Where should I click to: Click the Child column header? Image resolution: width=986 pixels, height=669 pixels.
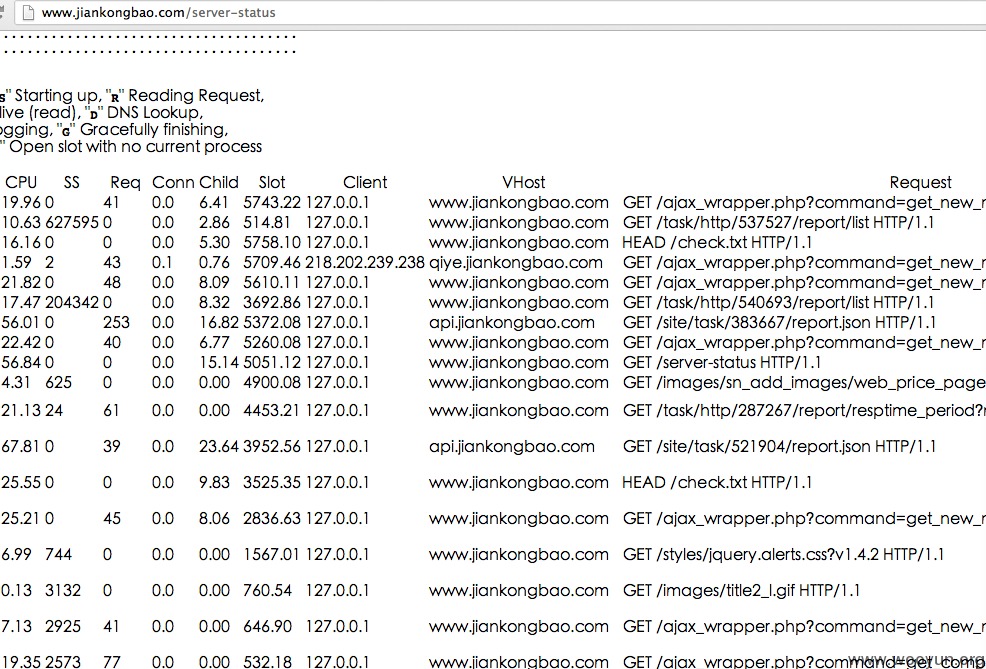[219, 182]
